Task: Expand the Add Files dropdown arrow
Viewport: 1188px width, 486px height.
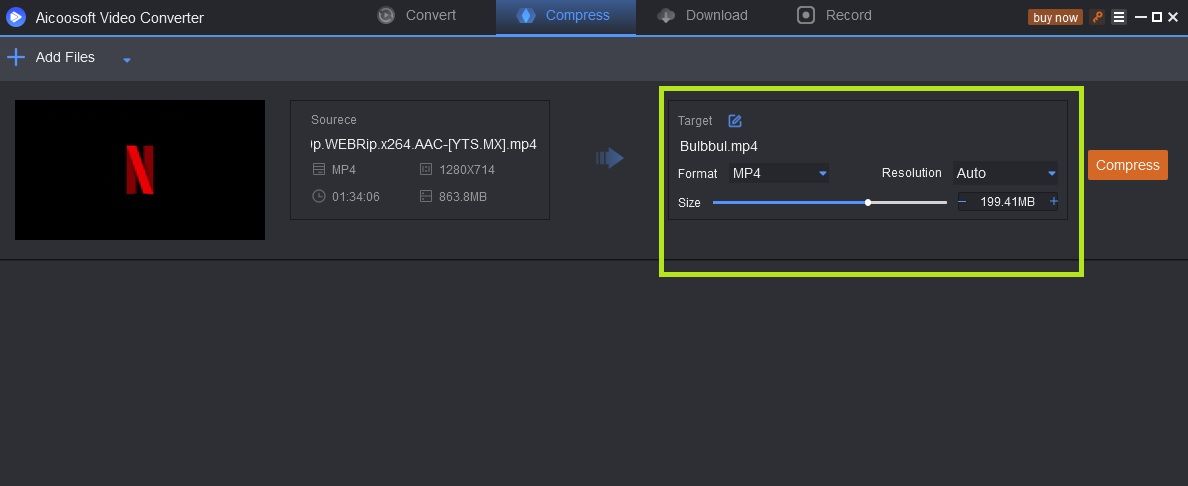Action: (x=127, y=60)
